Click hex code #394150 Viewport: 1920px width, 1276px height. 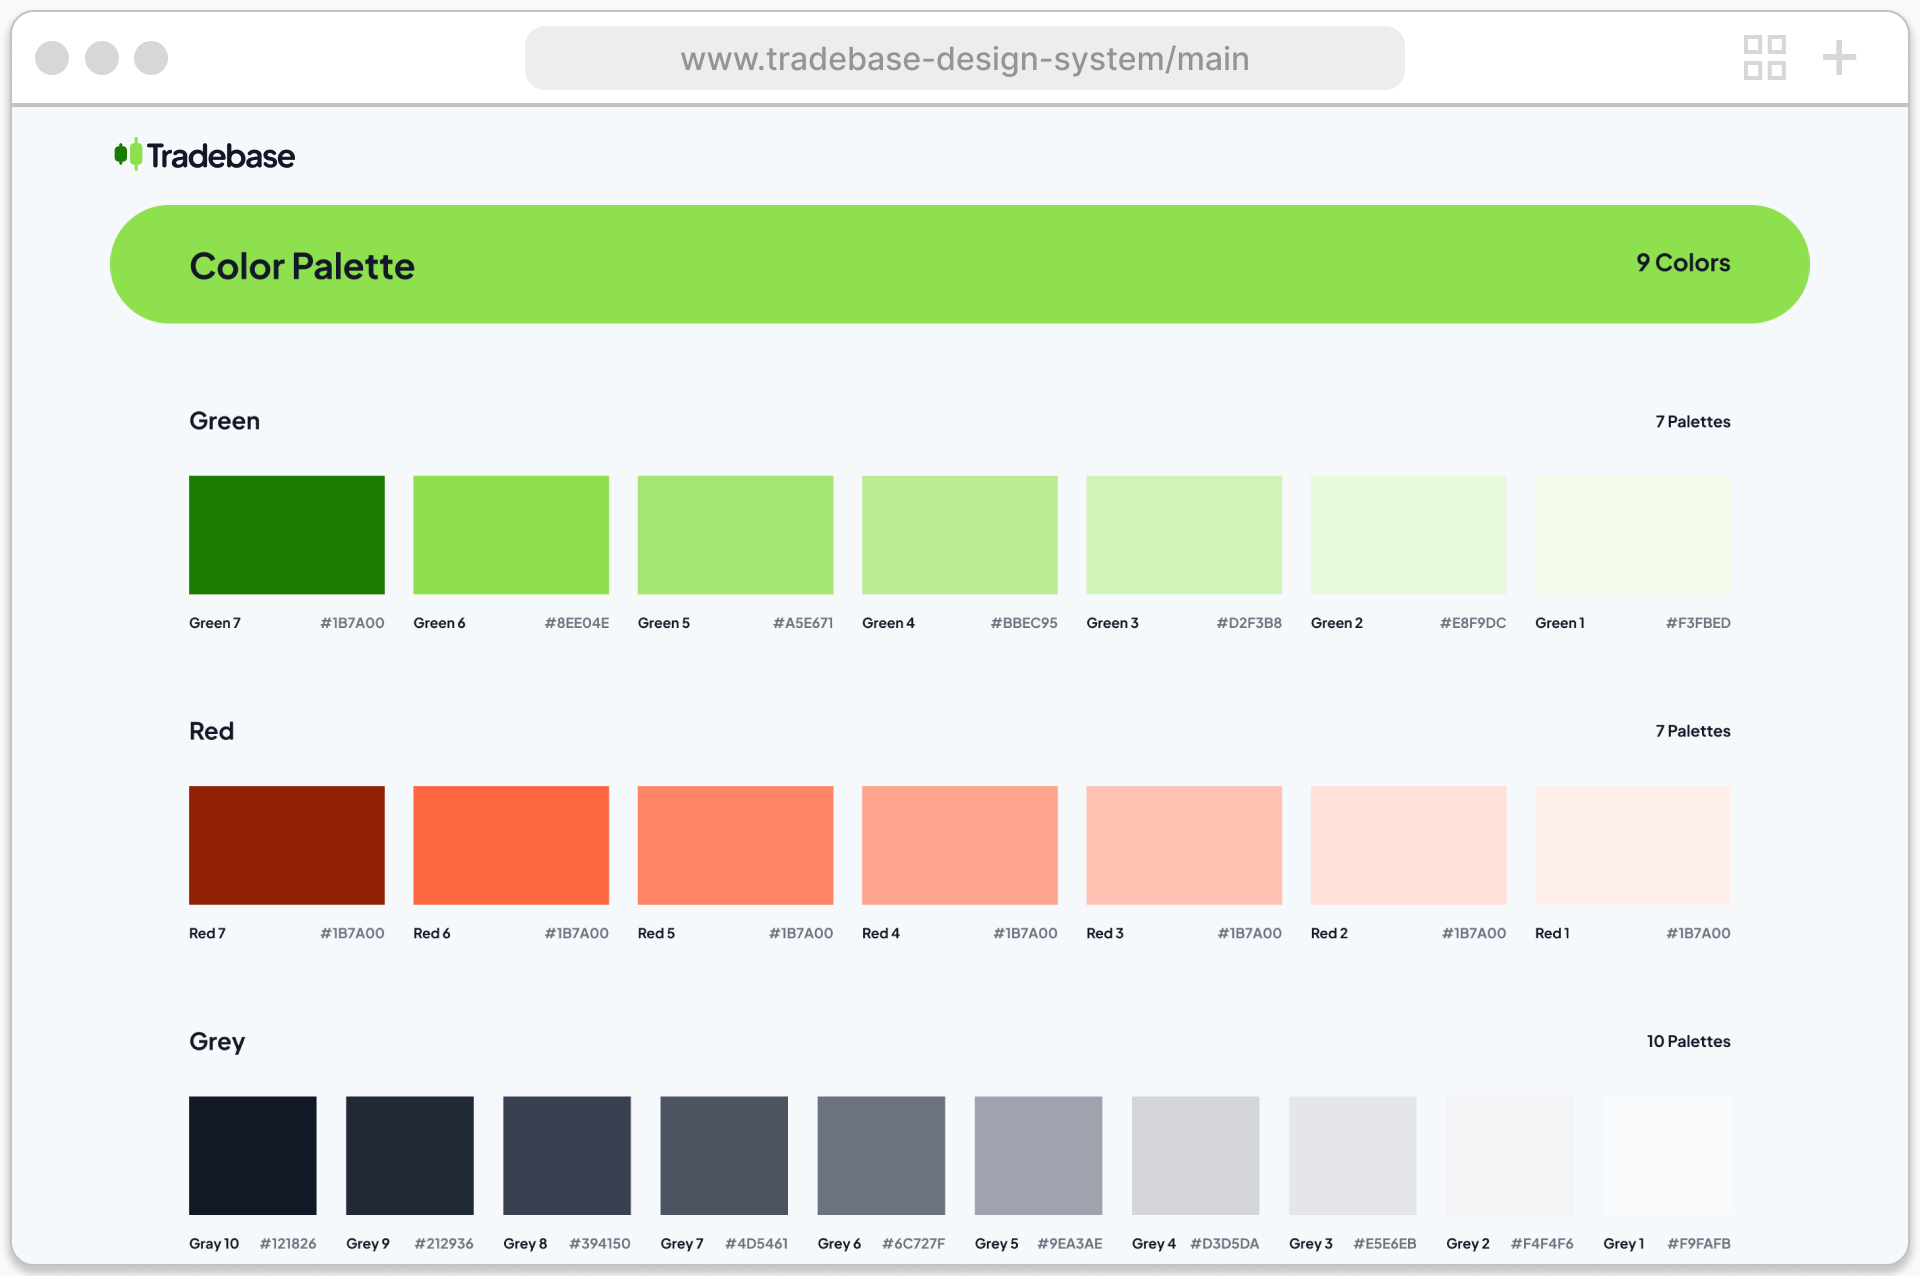point(600,1244)
